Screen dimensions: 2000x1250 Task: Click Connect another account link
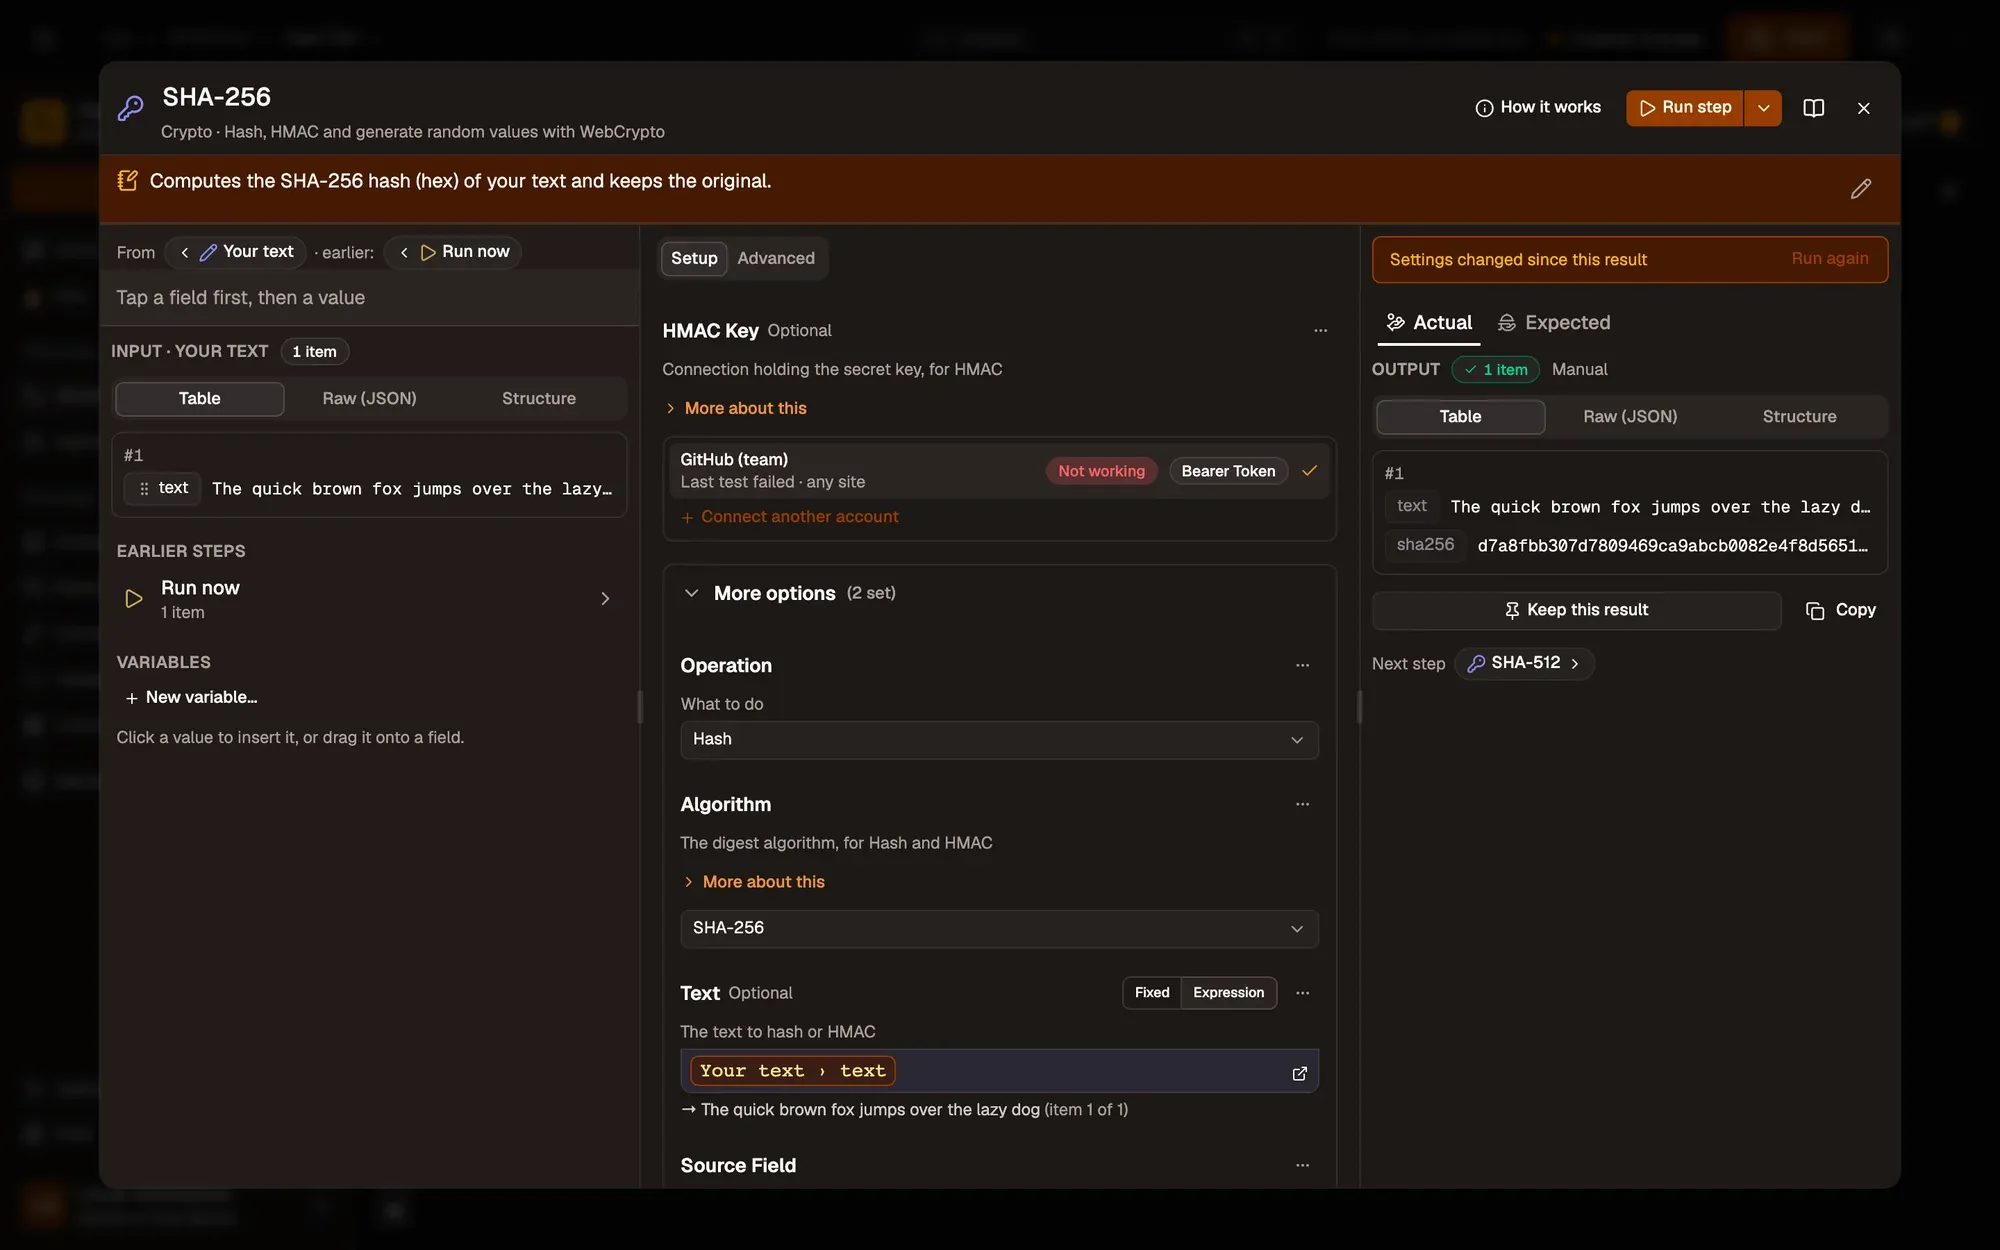coord(790,517)
